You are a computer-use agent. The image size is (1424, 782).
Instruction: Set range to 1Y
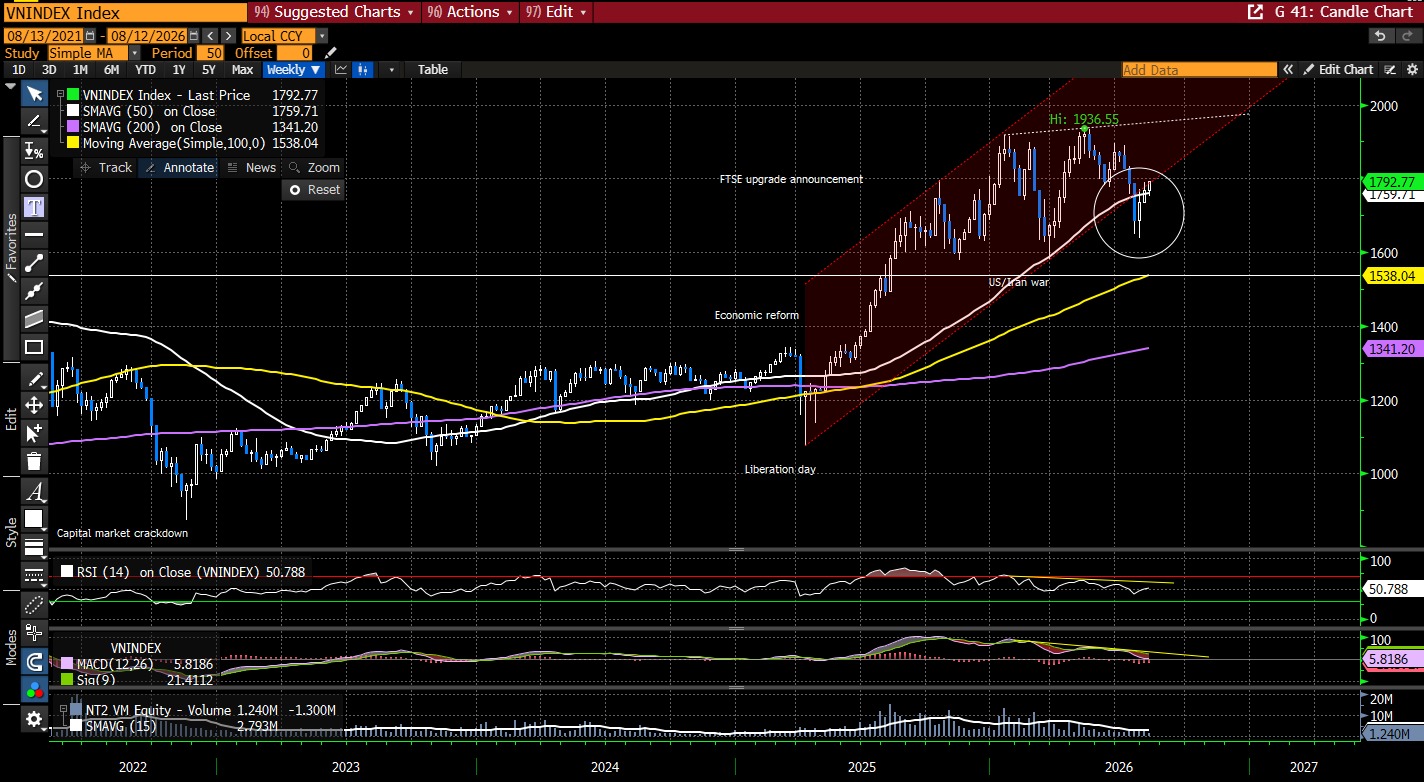point(179,70)
